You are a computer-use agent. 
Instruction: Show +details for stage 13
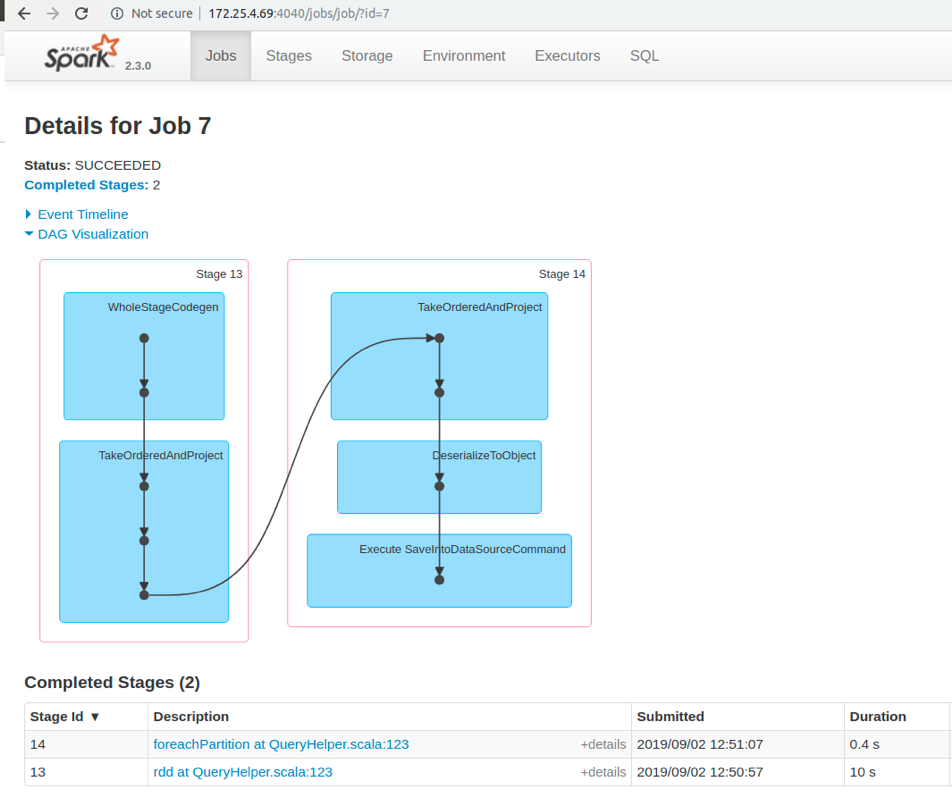[603, 772]
